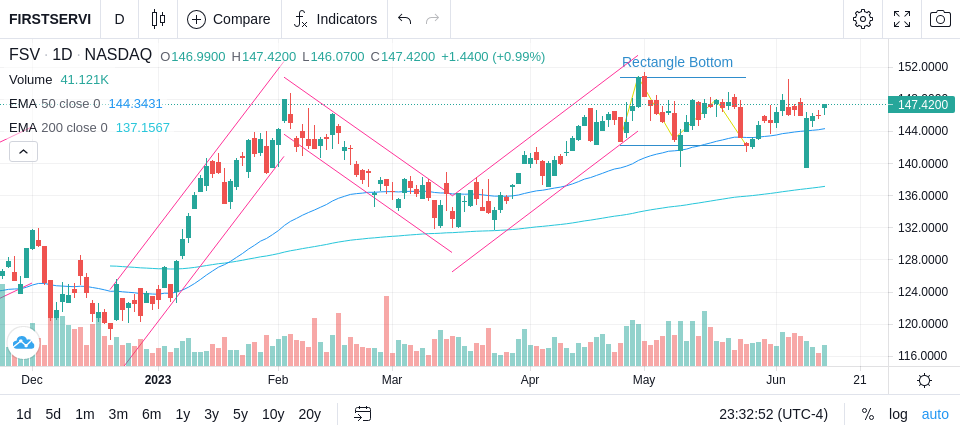Change the D chart interval
Screen dimensions: 960x433
[x=119, y=19]
